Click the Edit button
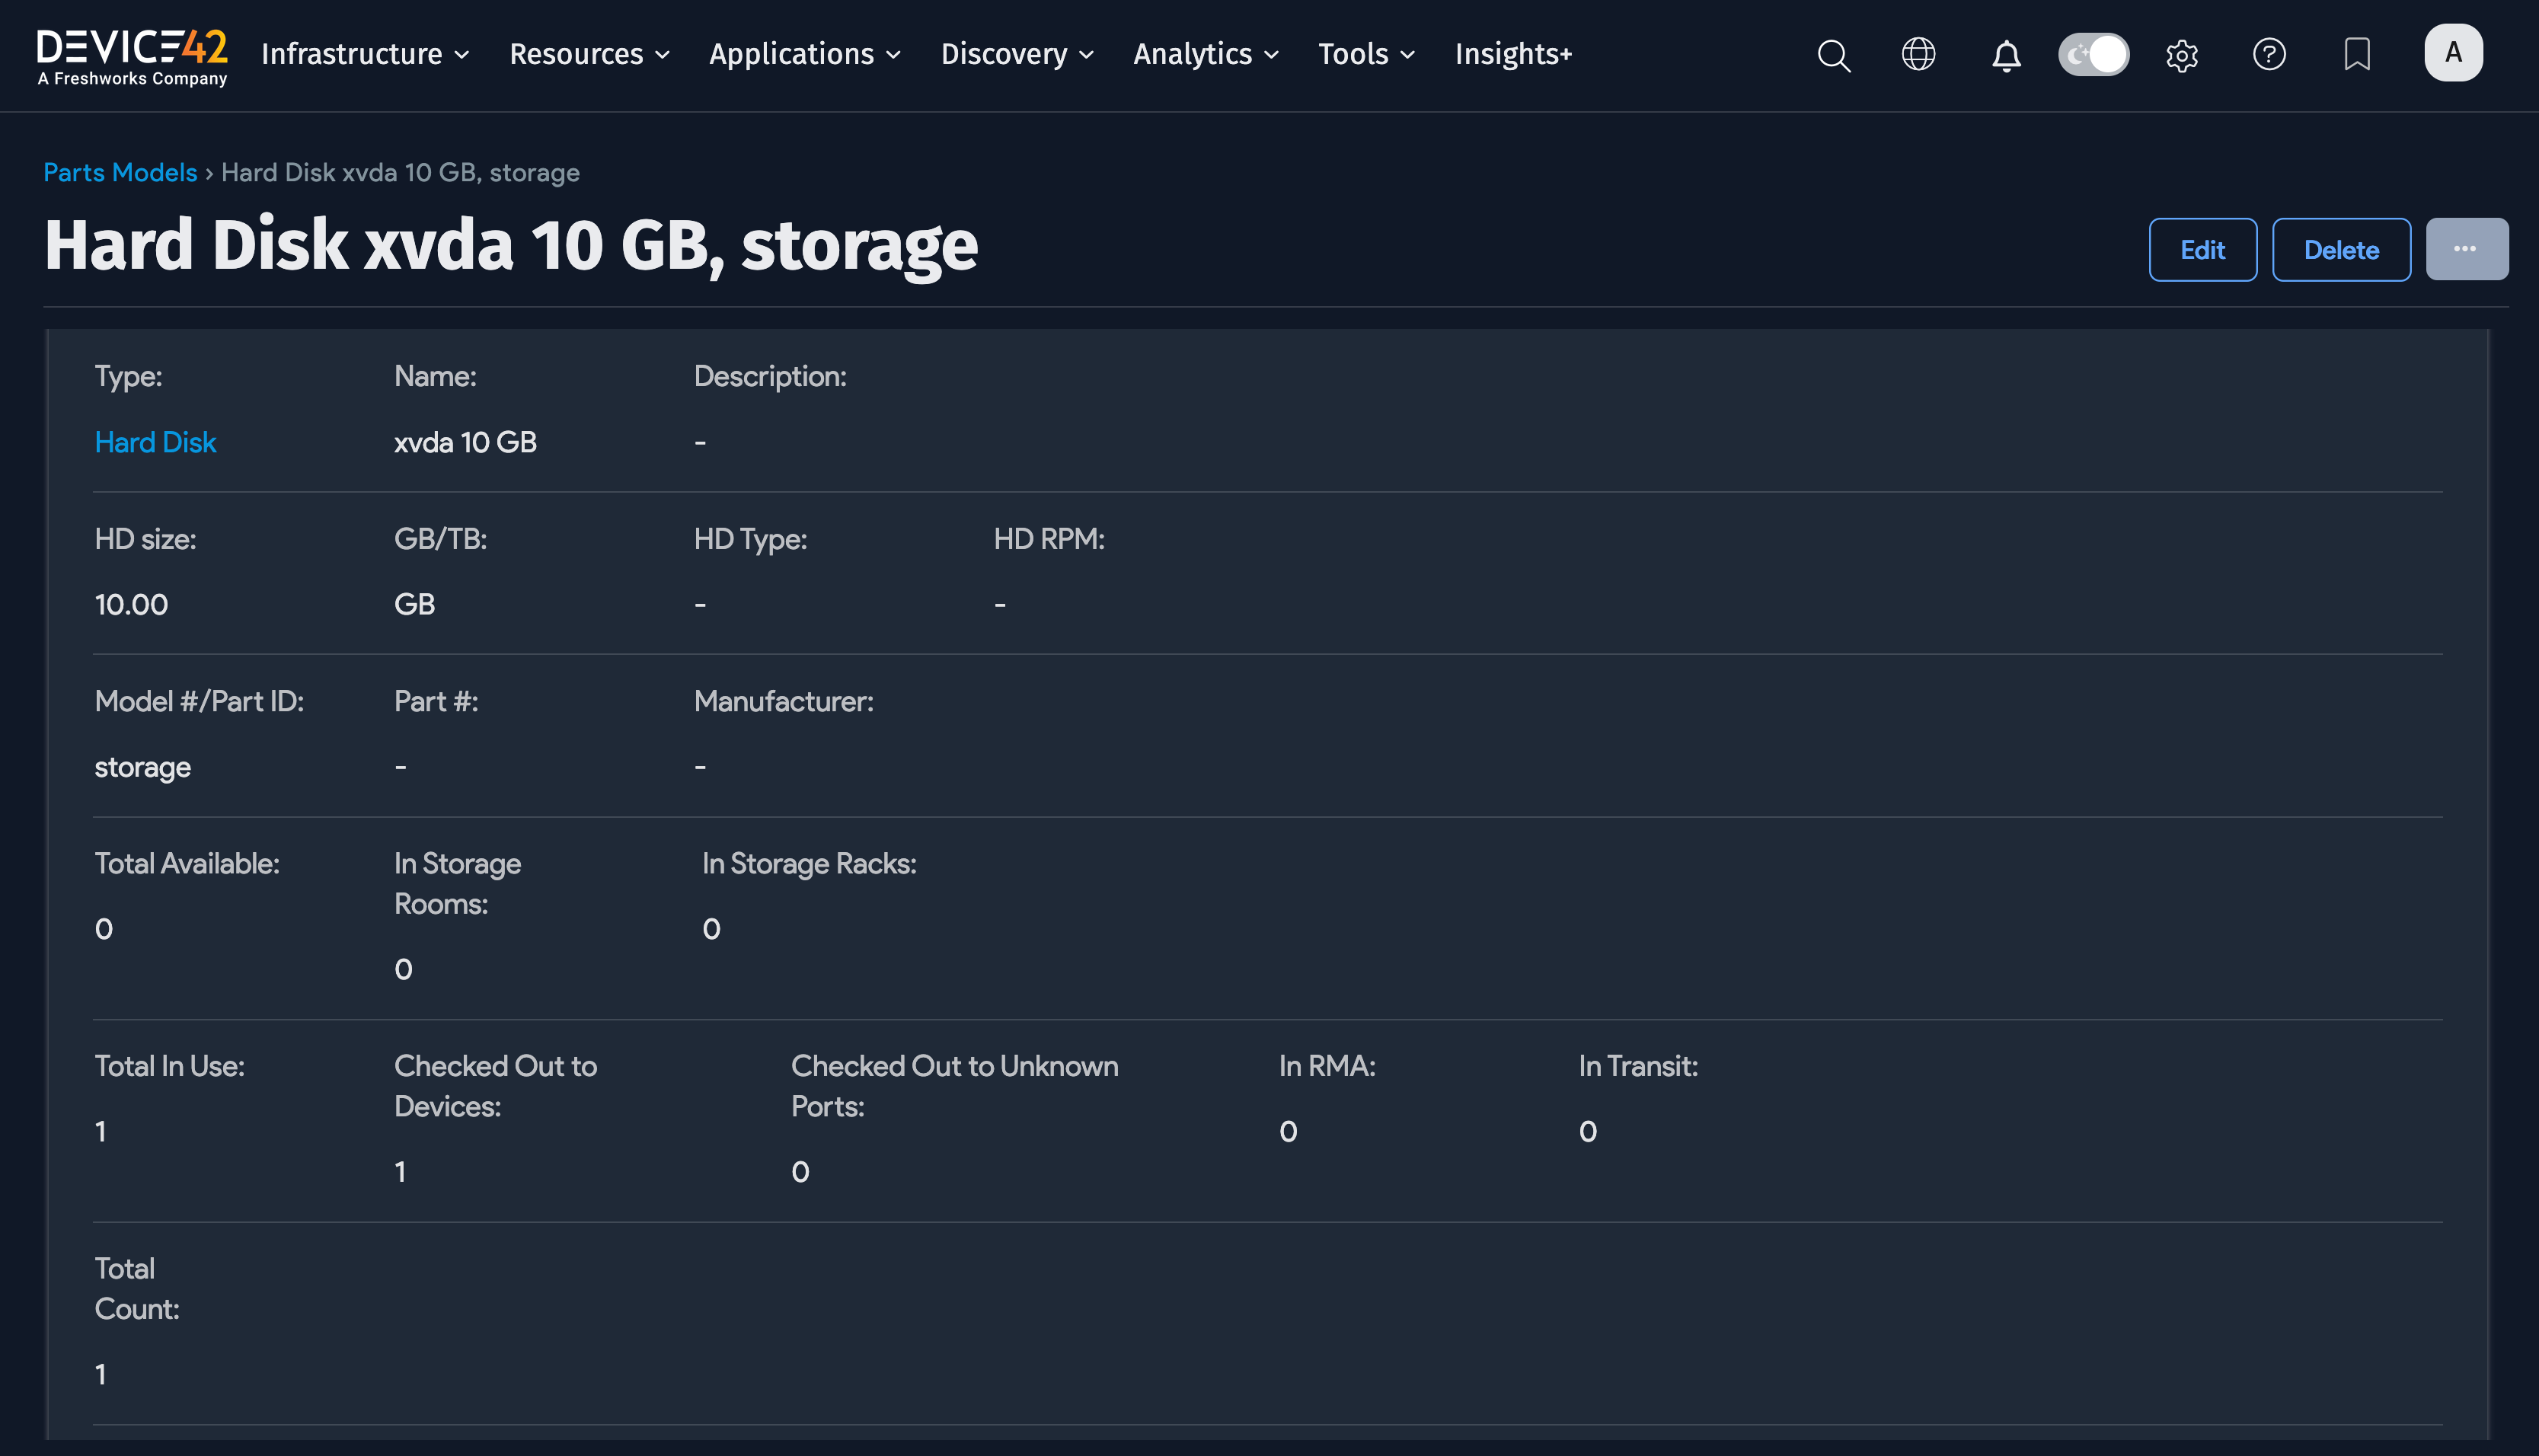This screenshot has height=1456, width=2539. 2202,250
